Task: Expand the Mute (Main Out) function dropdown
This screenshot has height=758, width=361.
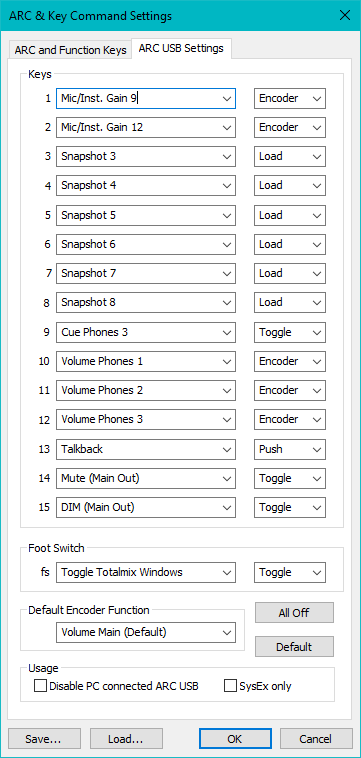Action: tap(145, 478)
